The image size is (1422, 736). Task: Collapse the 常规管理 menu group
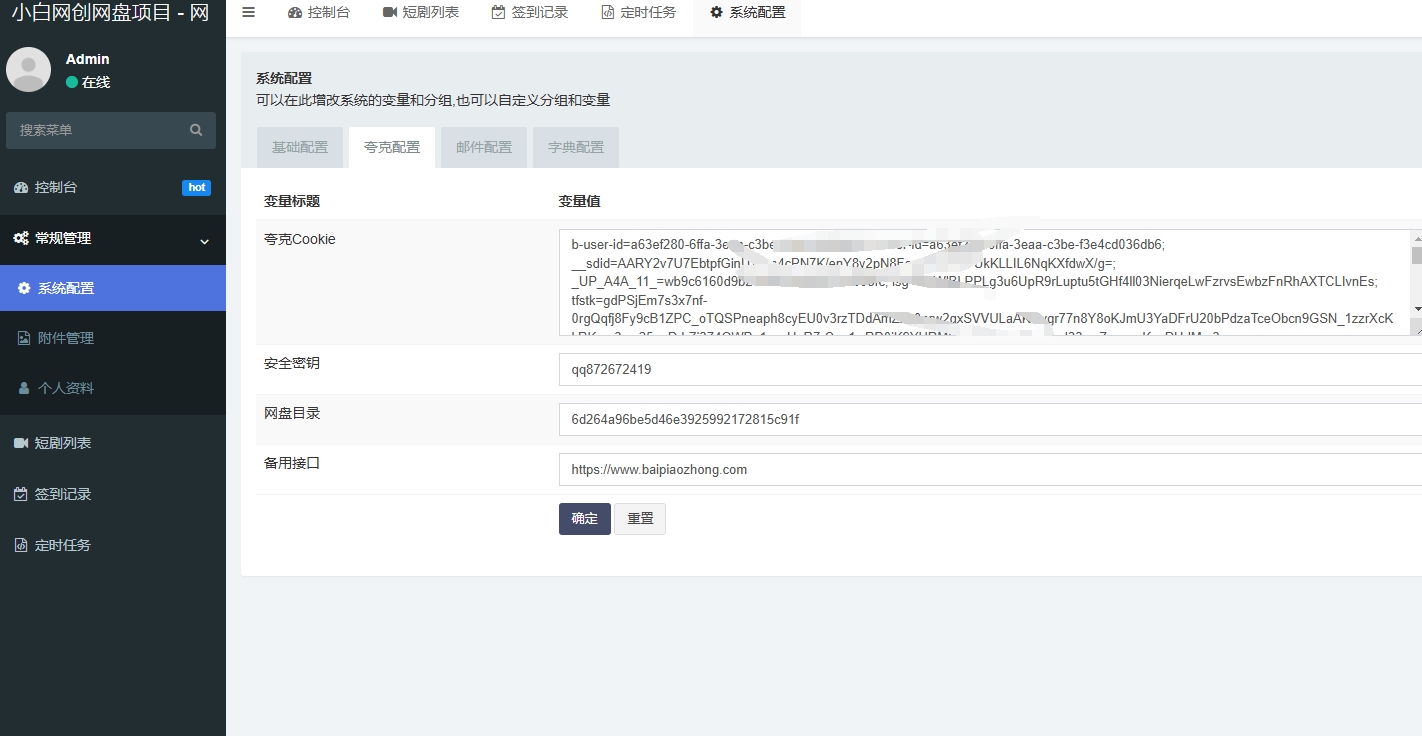pos(113,239)
